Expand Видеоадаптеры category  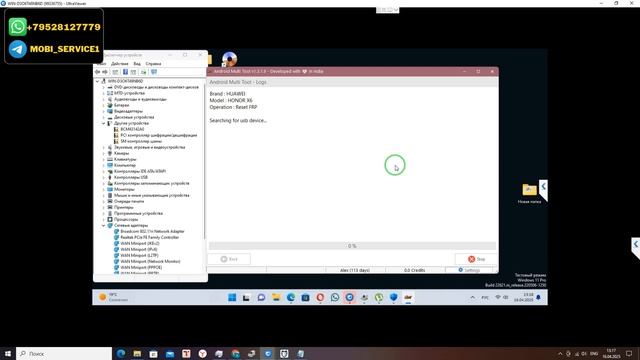click(104, 111)
